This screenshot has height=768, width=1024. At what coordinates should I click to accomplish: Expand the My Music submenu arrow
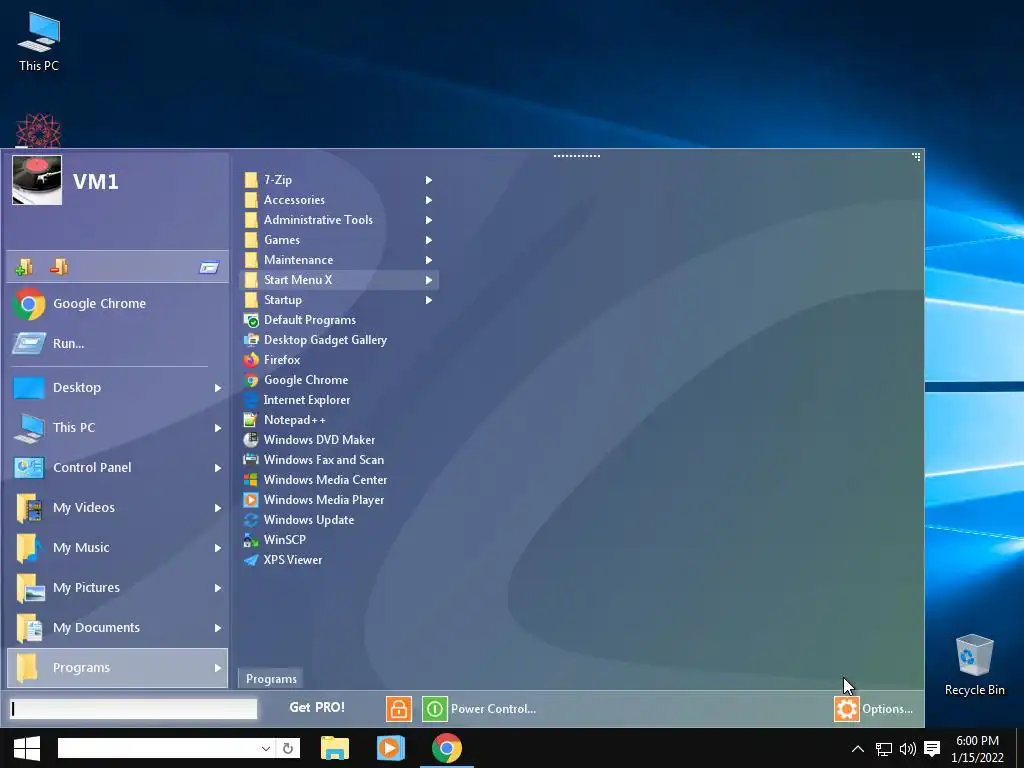[217, 548]
